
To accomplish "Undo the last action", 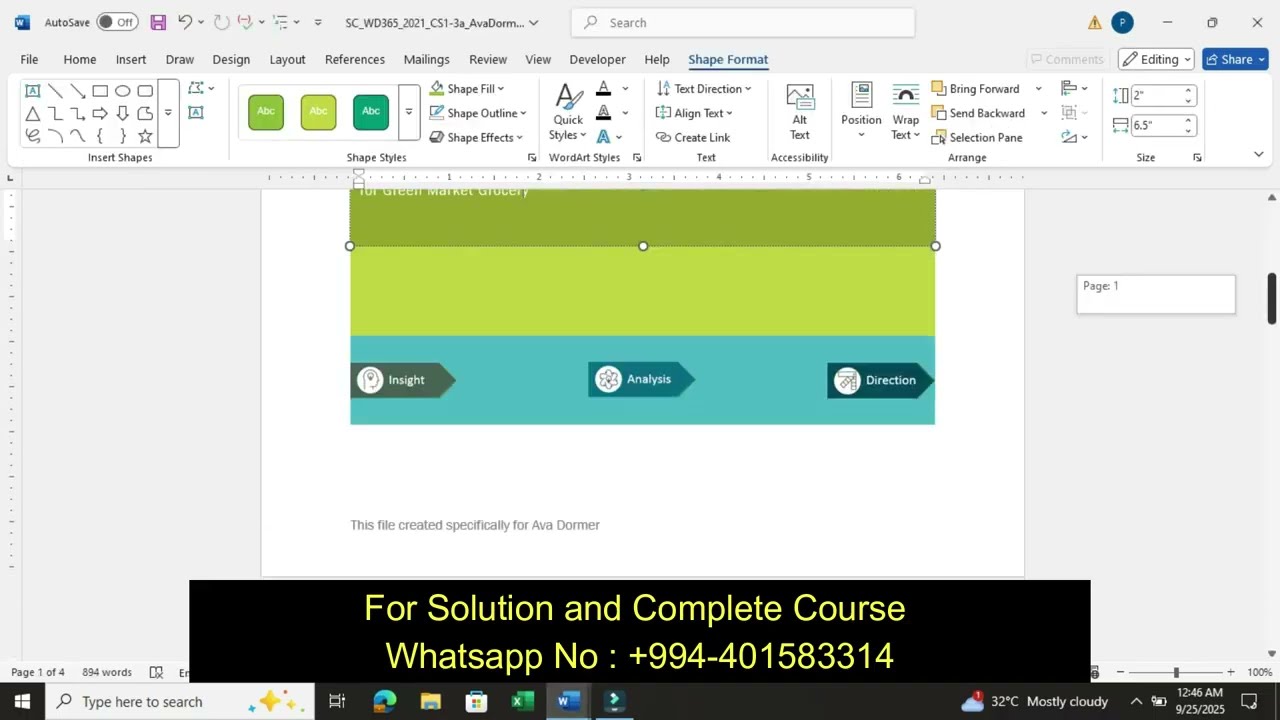I will (x=185, y=22).
